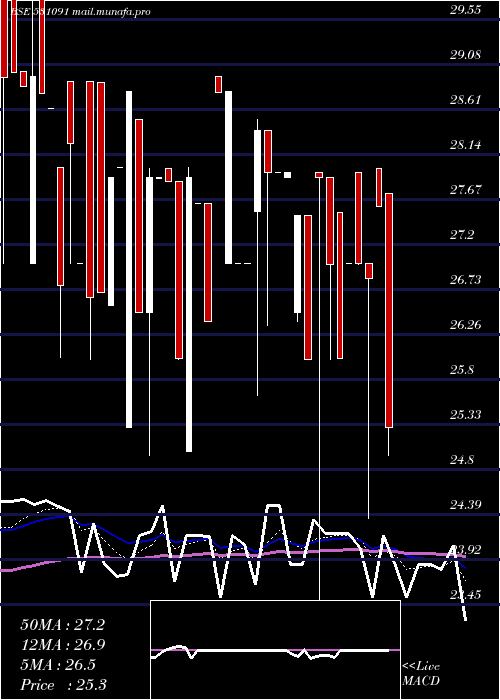Screen dimensions: 500x700
Task: Click inside the MACD inset chart
Action: pyautogui.click(x=275, y=650)
